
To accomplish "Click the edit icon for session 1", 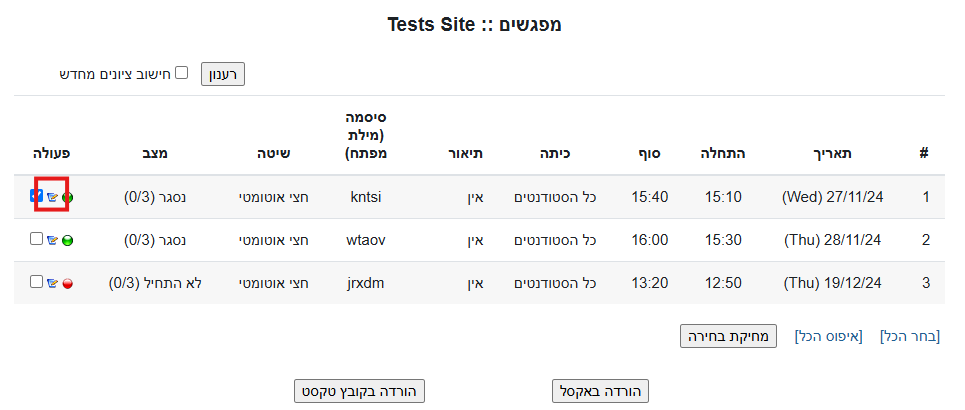I will (52, 197).
